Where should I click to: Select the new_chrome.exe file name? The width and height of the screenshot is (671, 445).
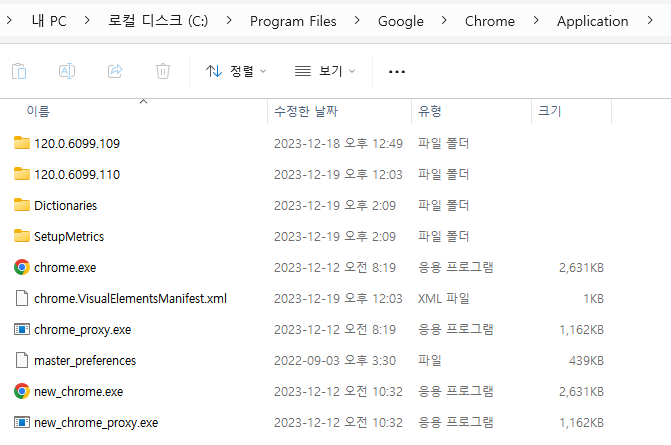79,392
